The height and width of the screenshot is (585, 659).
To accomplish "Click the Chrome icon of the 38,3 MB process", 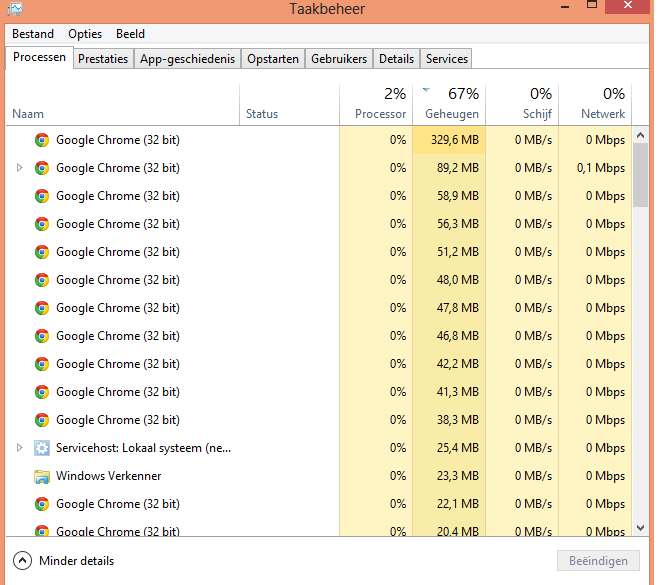I will (x=42, y=420).
